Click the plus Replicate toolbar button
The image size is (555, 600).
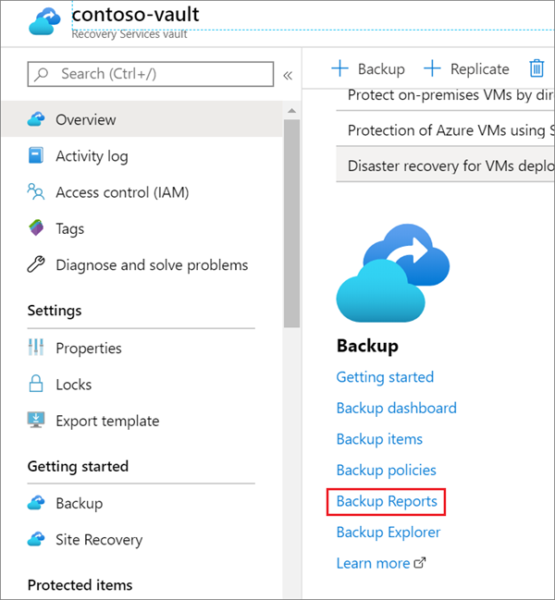click(x=467, y=69)
